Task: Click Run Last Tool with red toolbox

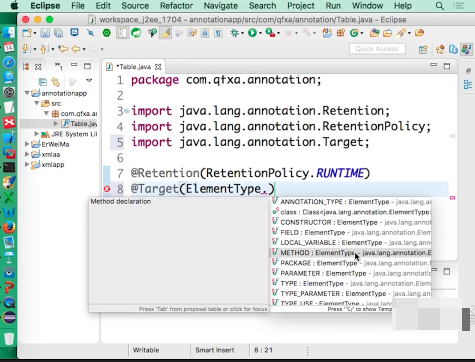Action: pos(270,33)
